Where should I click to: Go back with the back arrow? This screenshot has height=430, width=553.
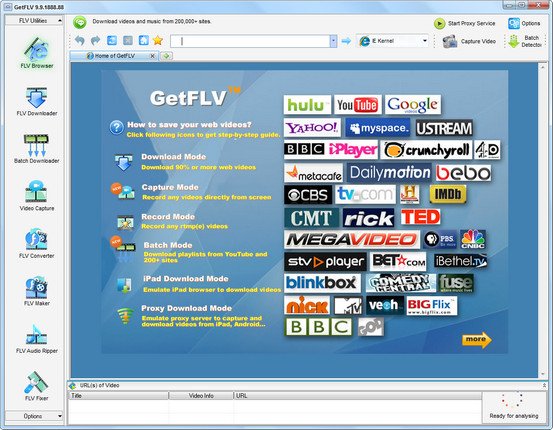[x=80, y=41]
